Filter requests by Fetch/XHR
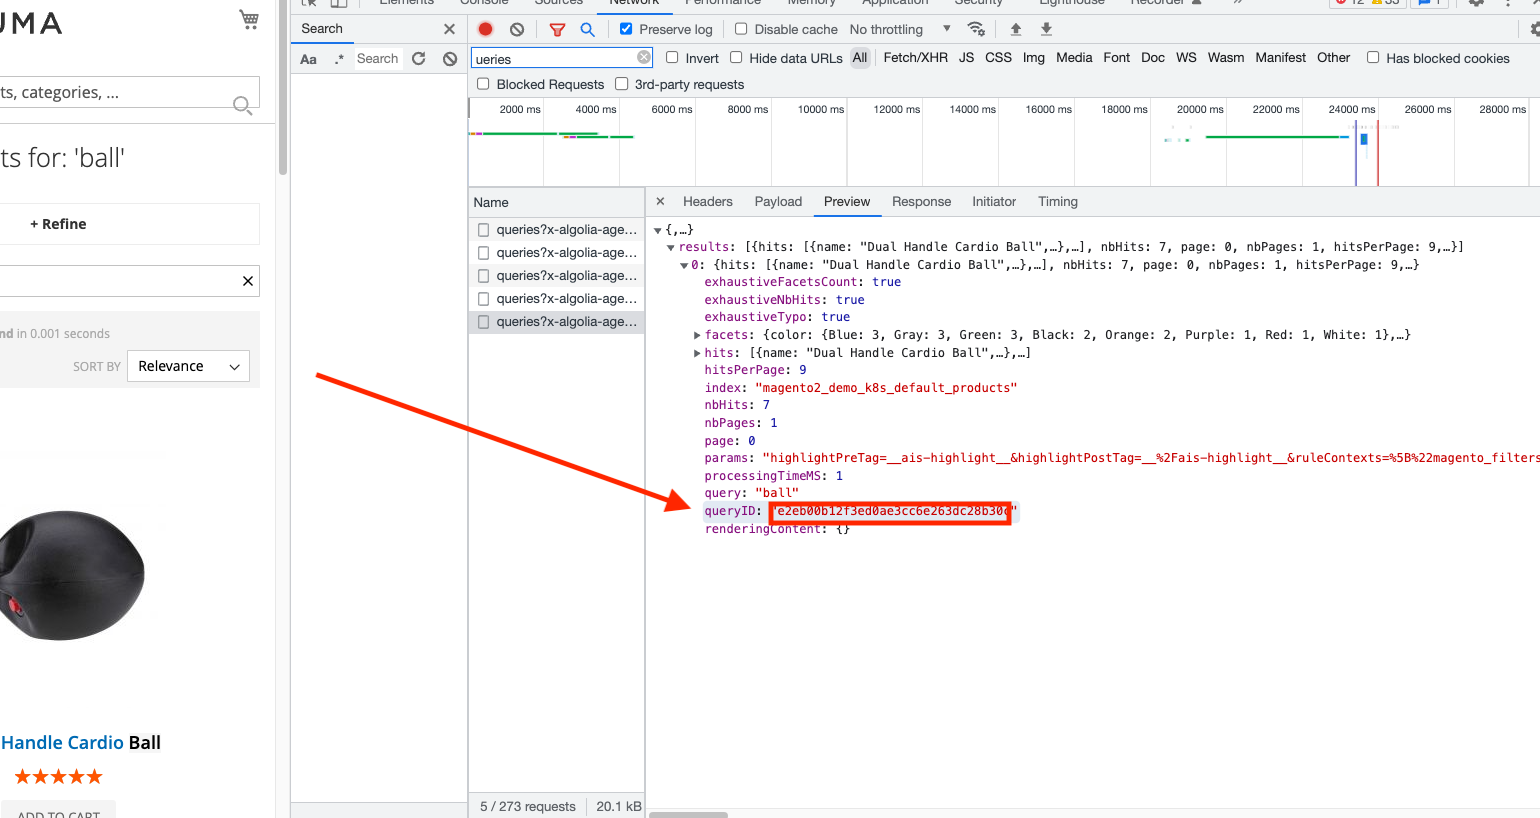This screenshot has width=1540, height=818. coord(916,58)
